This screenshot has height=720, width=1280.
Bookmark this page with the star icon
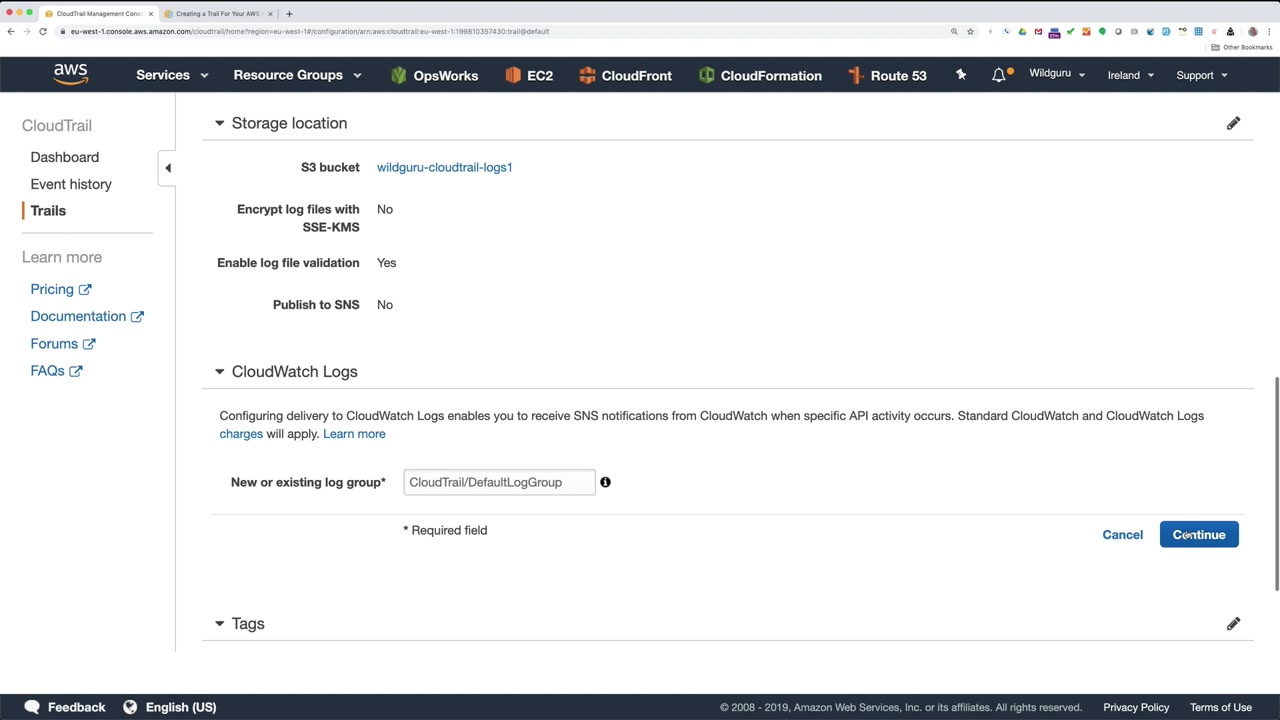tap(970, 31)
